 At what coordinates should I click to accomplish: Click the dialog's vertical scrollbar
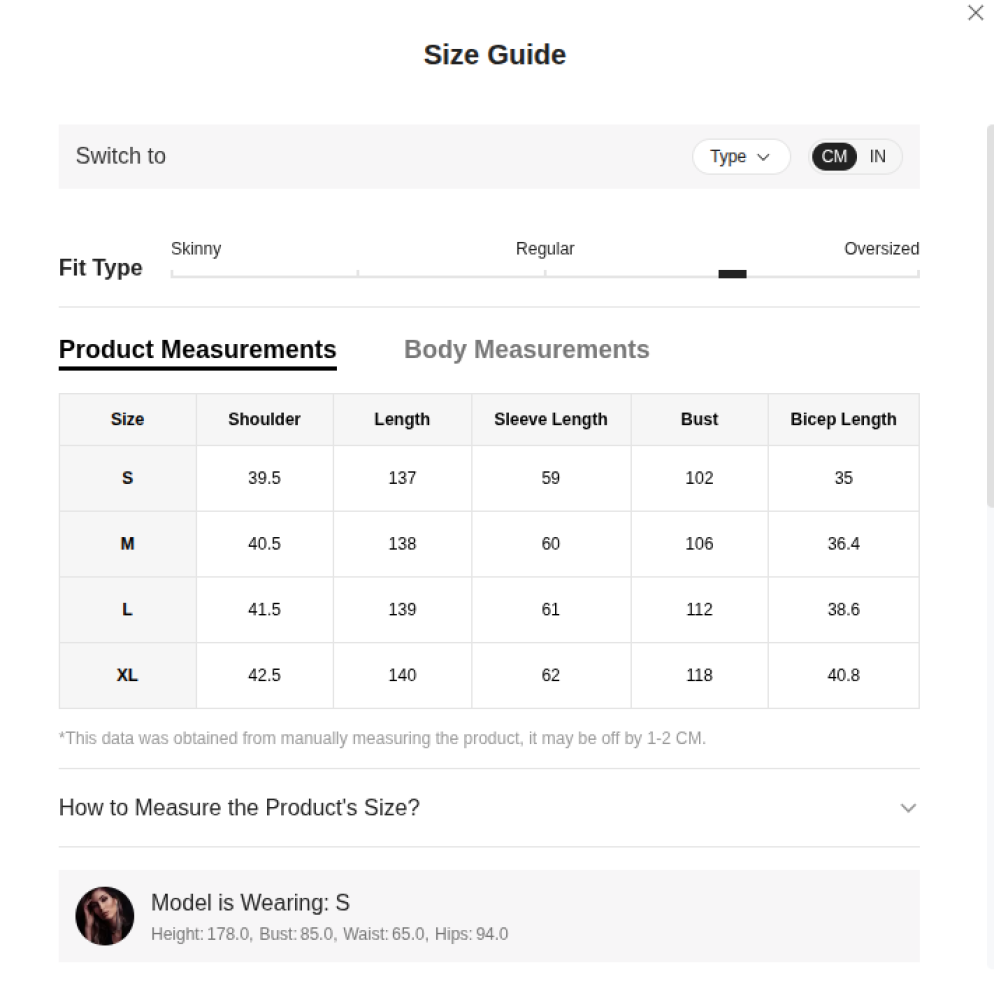tap(990, 320)
